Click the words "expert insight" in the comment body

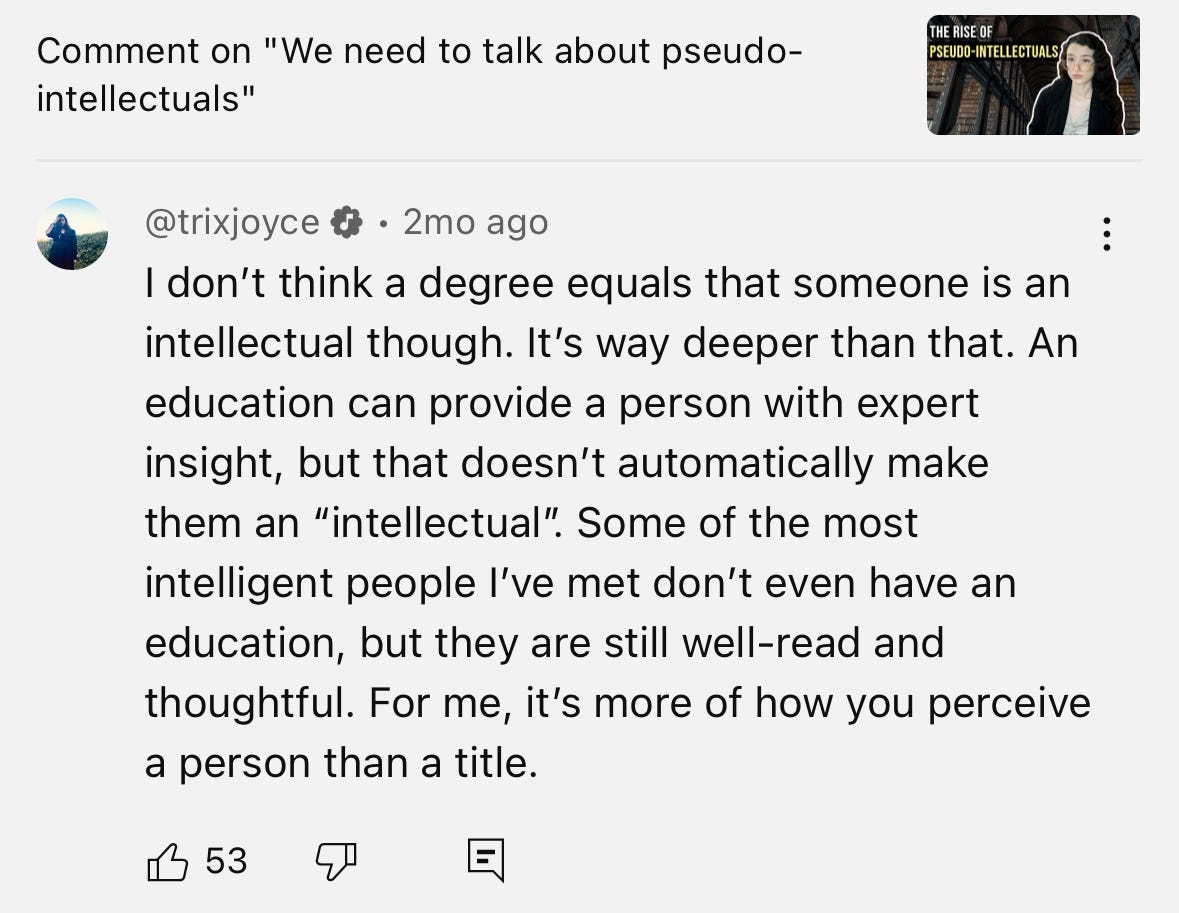pyautogui.click(x=900, y=403)
